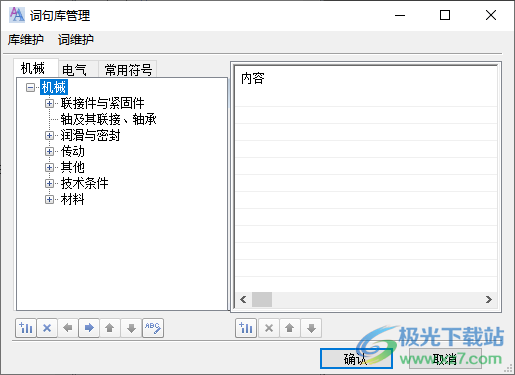Select 联接件与紧固件 in the tree

pos(102,103)
